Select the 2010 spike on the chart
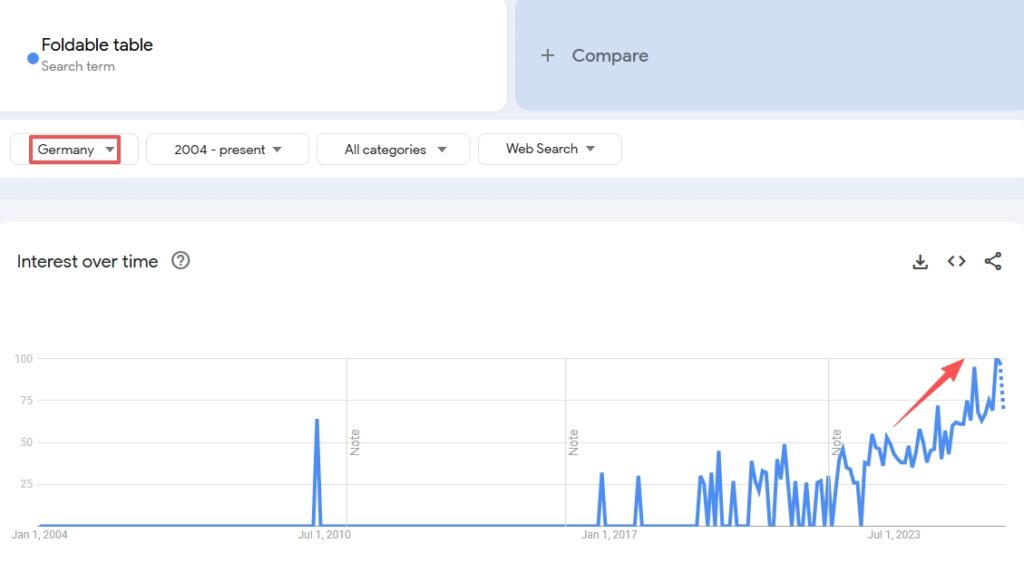This screenshot has height=572, width=1024. pyautogui.click(x=317, y=422)
